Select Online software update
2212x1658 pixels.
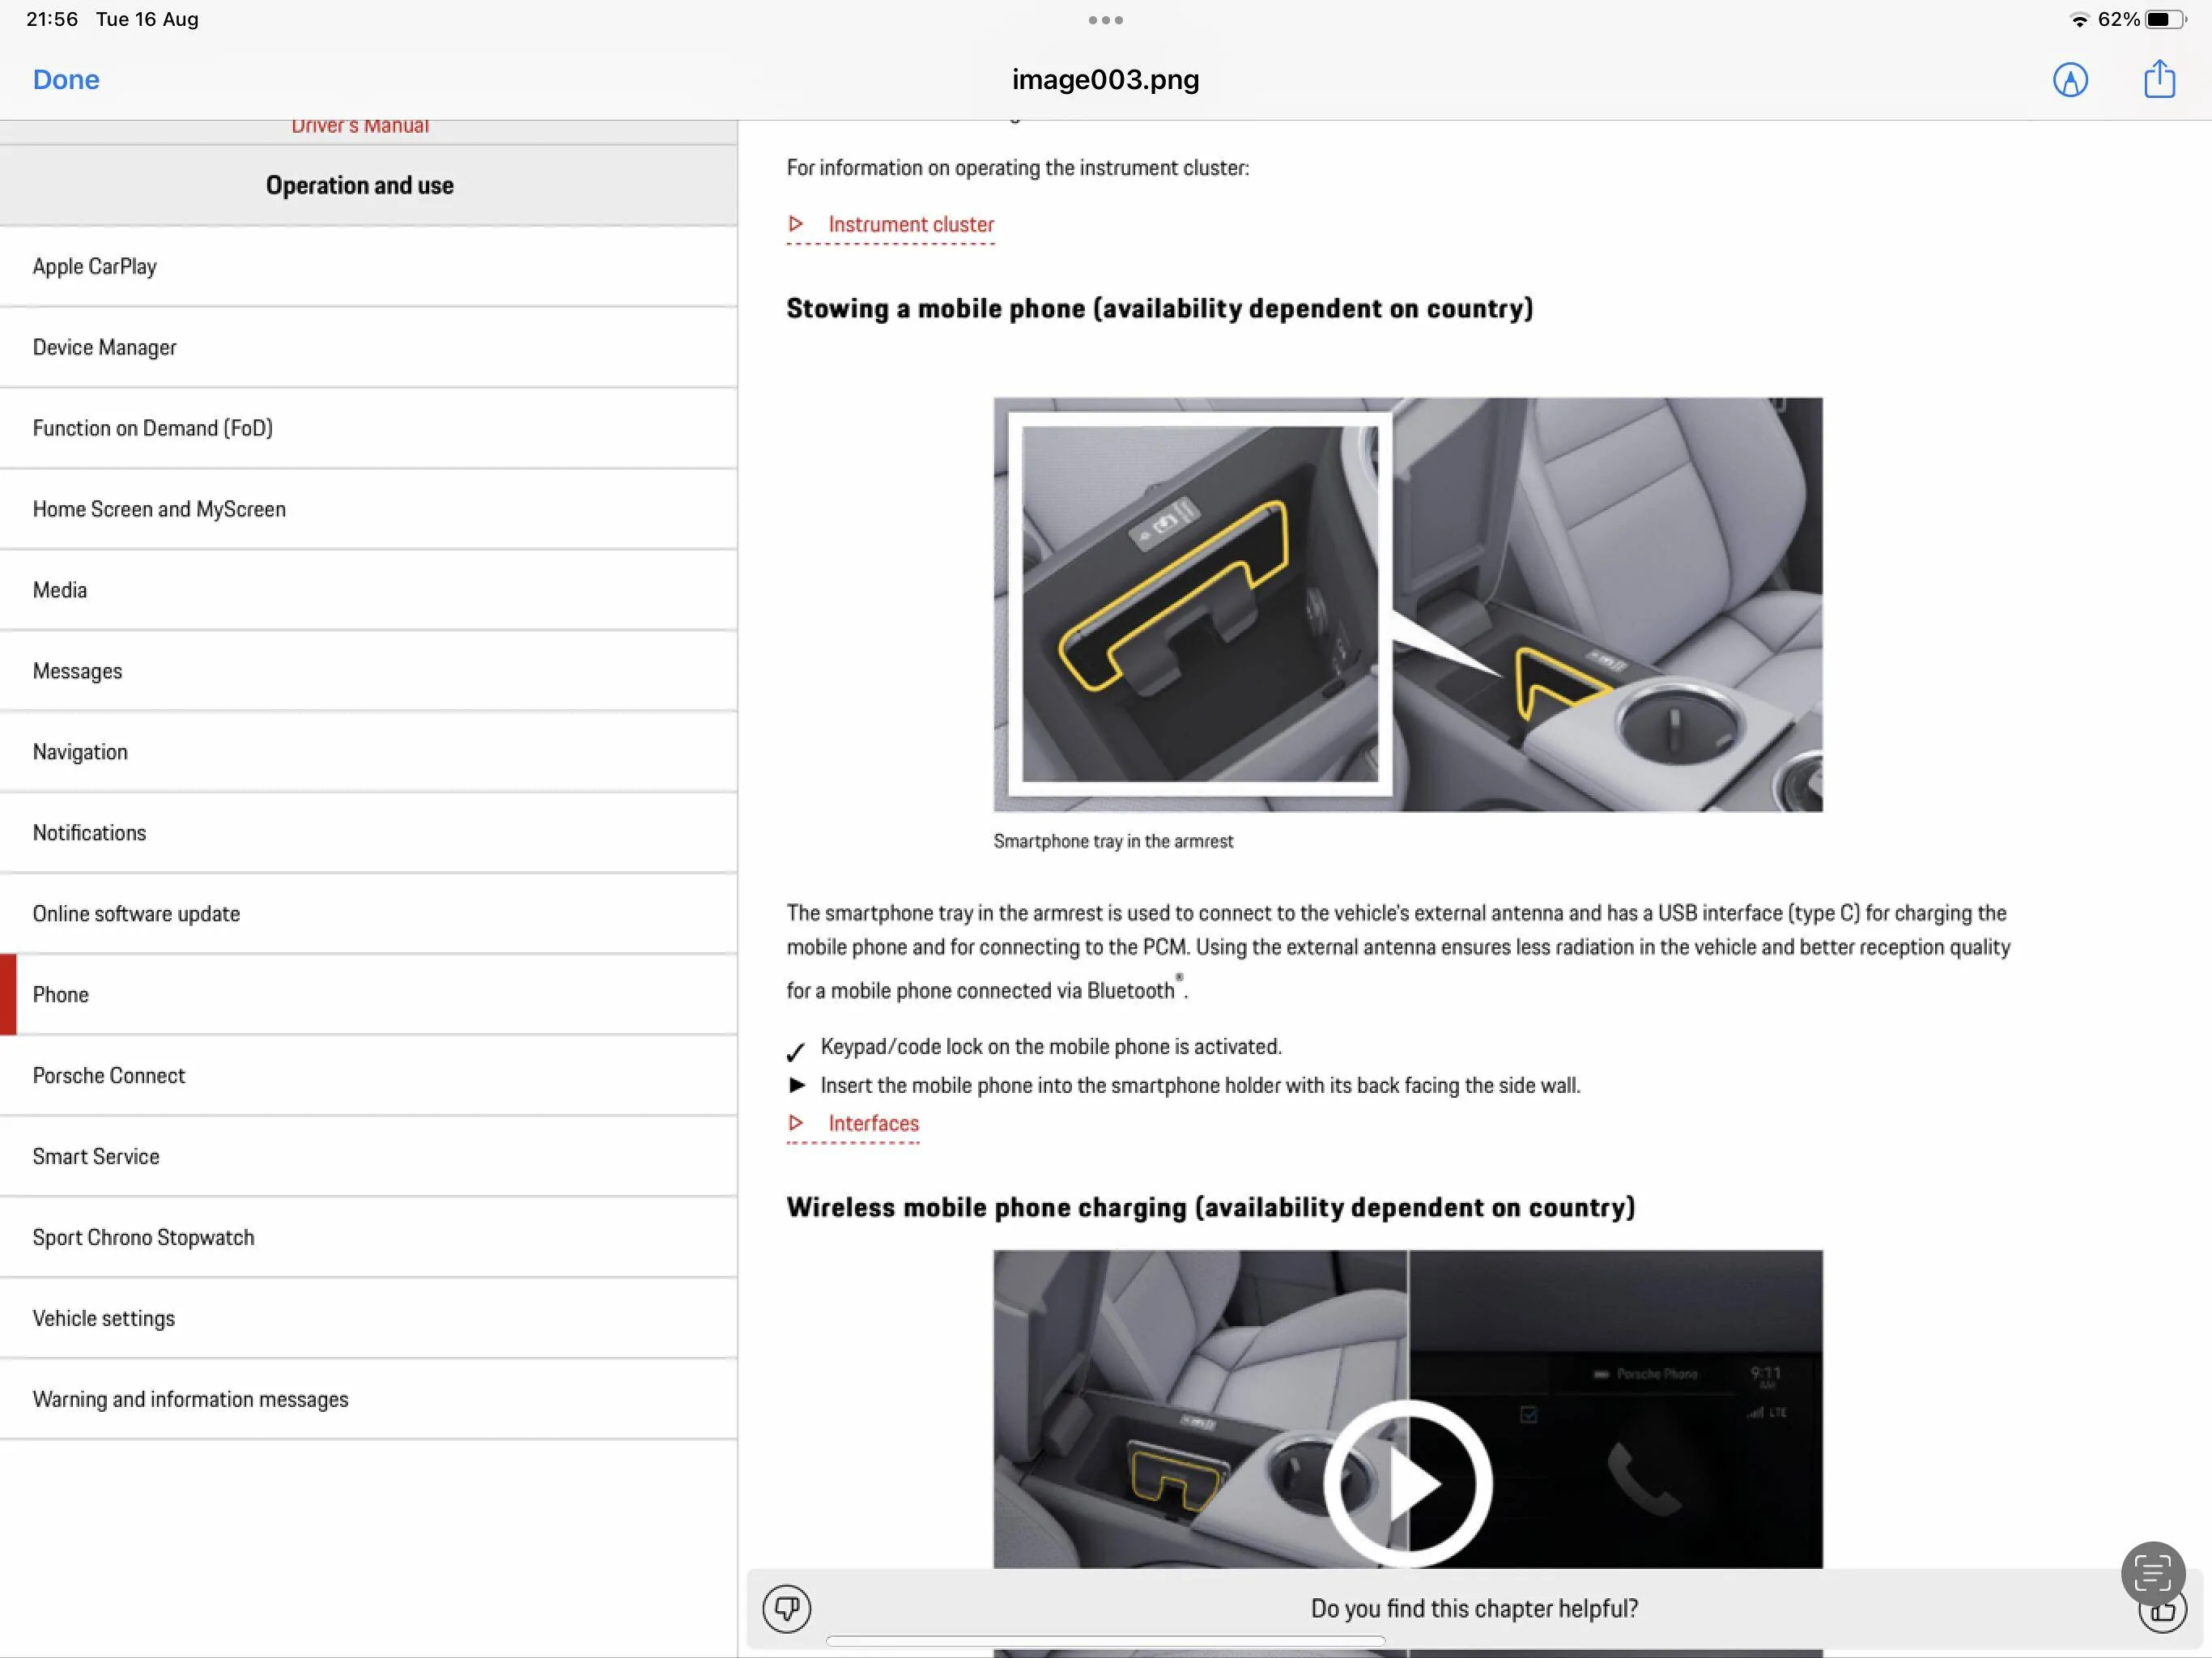coord(369,915)
